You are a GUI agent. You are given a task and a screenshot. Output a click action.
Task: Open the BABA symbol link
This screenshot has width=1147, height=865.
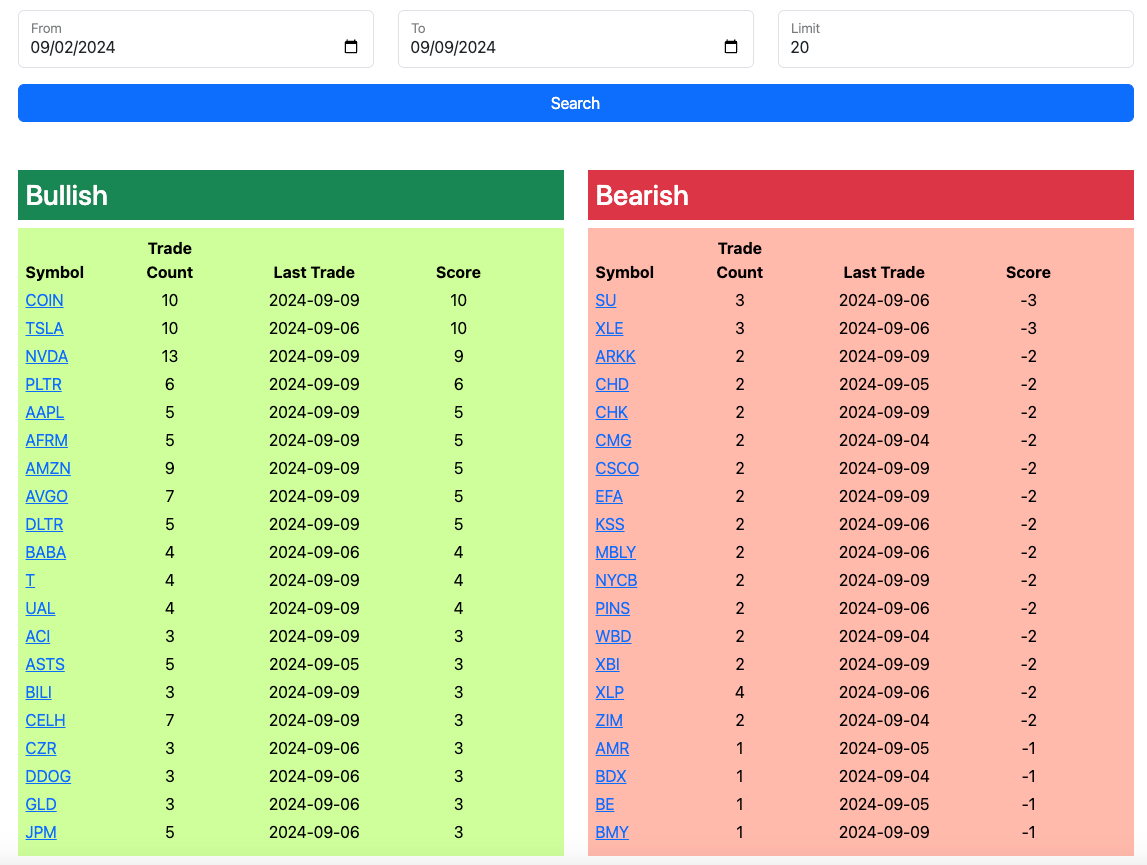click(x=46, y=553)
